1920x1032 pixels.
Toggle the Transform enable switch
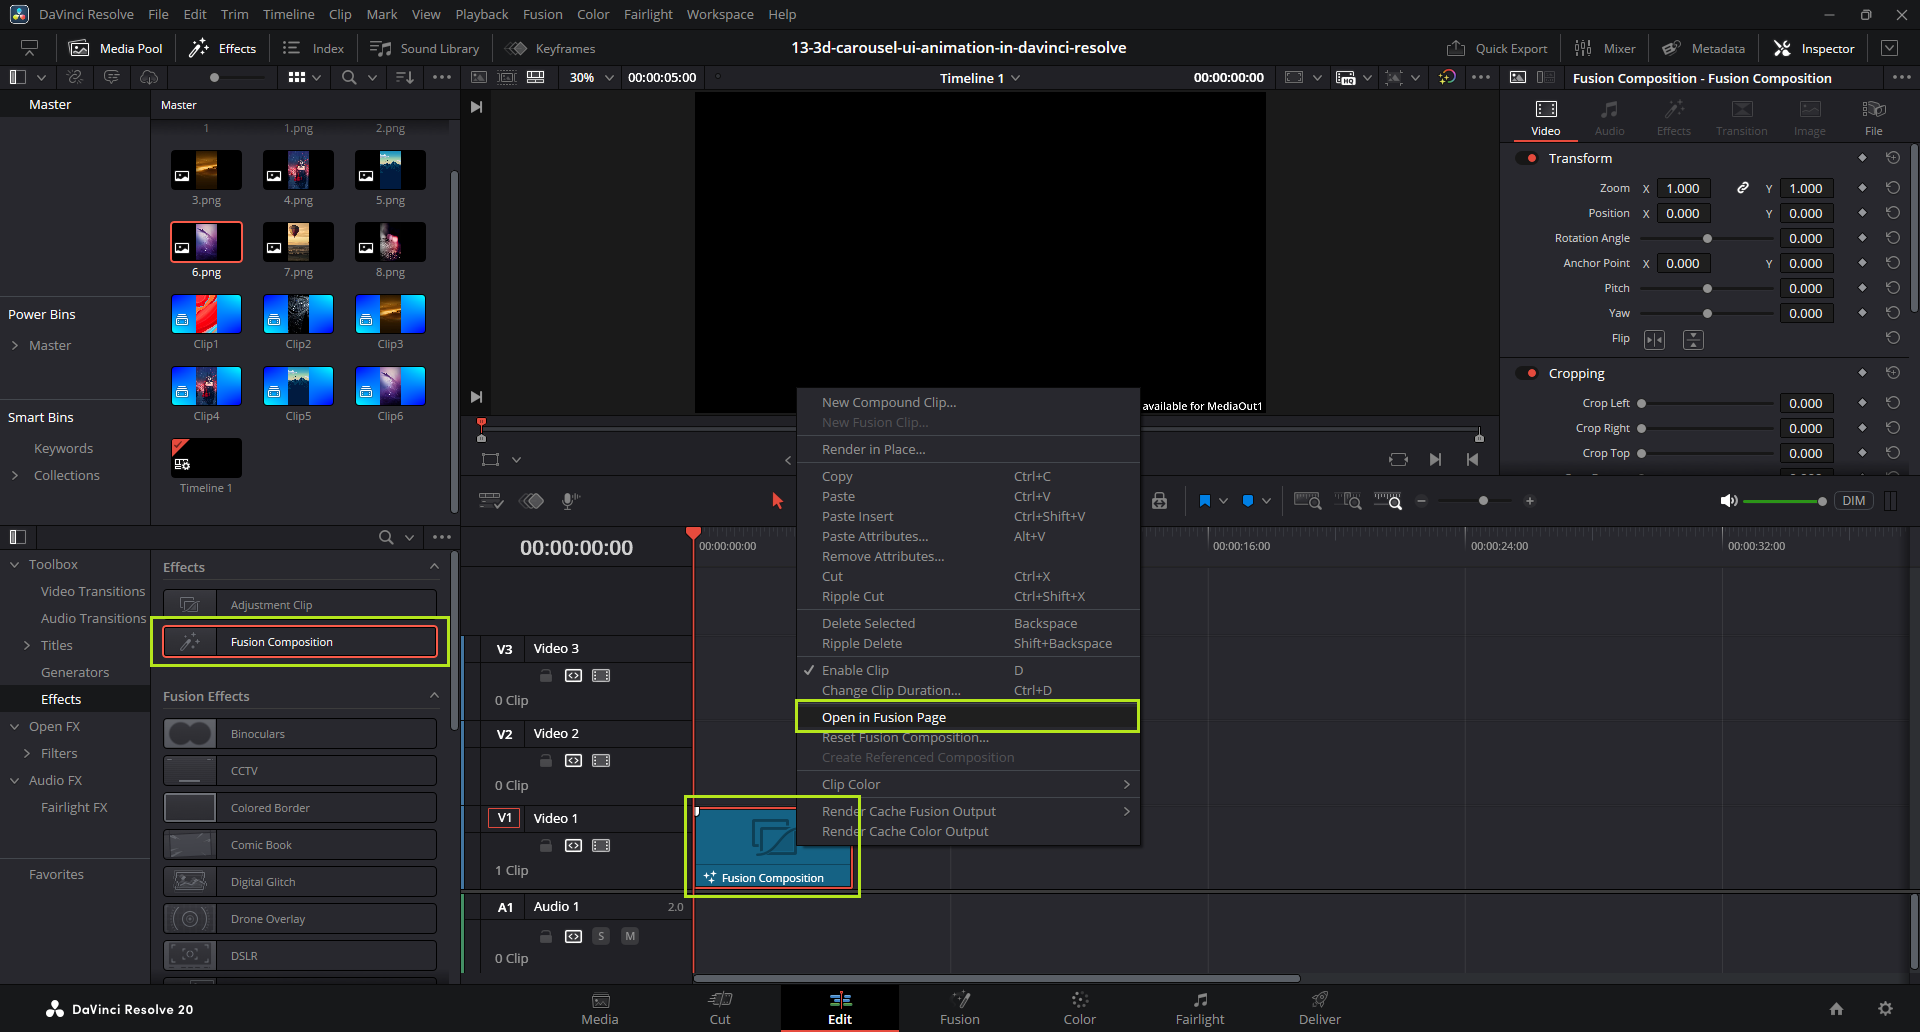coord(1528,158)
